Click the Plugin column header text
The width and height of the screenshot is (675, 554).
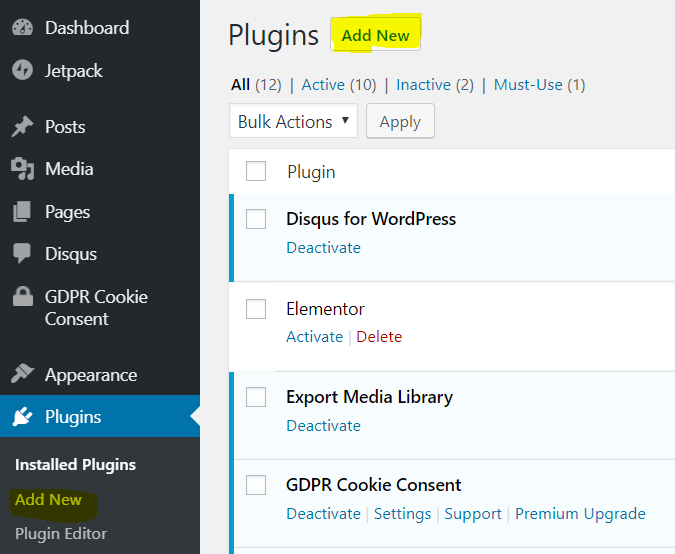click(311, 172)
